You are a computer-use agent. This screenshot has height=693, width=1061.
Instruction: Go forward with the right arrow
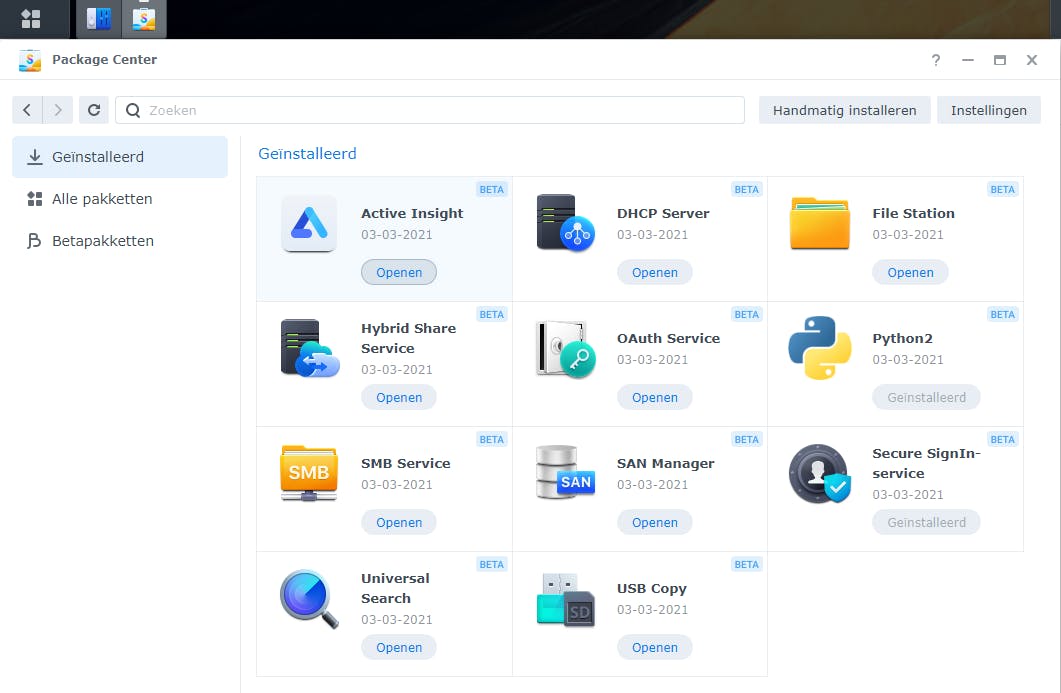[x=58, y=110]
